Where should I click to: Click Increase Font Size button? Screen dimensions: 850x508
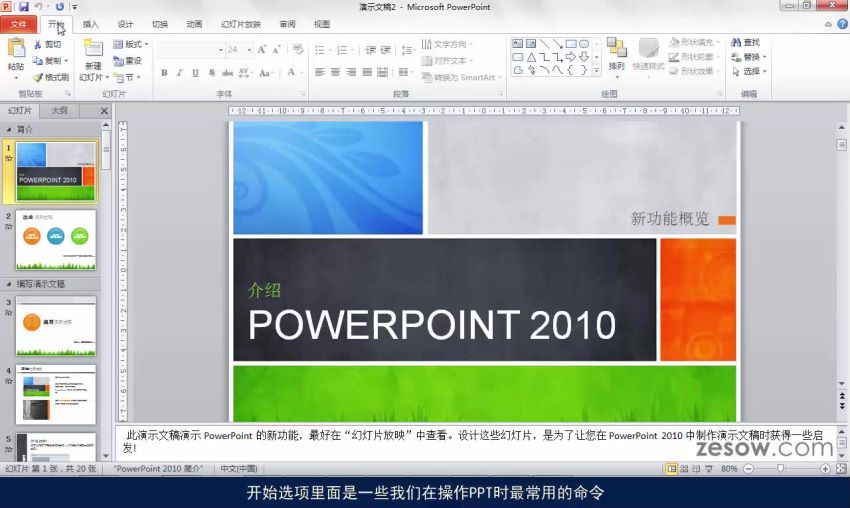(262, 50)
